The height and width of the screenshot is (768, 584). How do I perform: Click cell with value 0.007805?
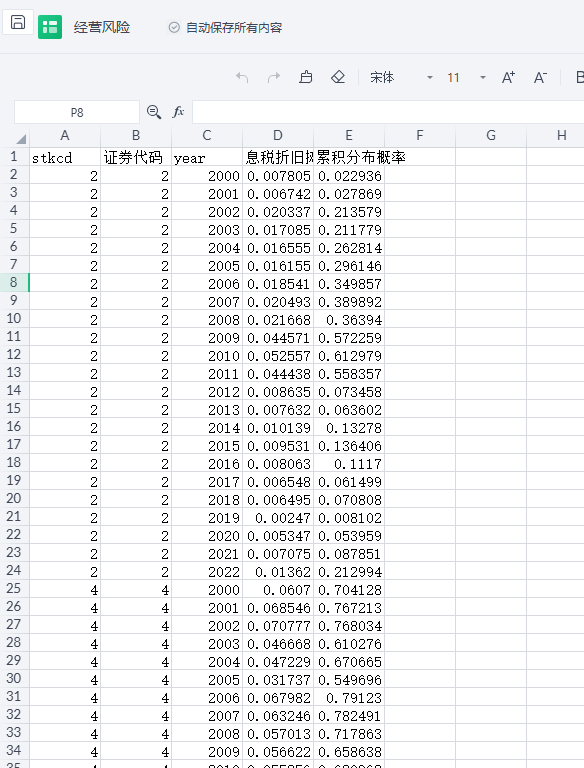(278, 175)
